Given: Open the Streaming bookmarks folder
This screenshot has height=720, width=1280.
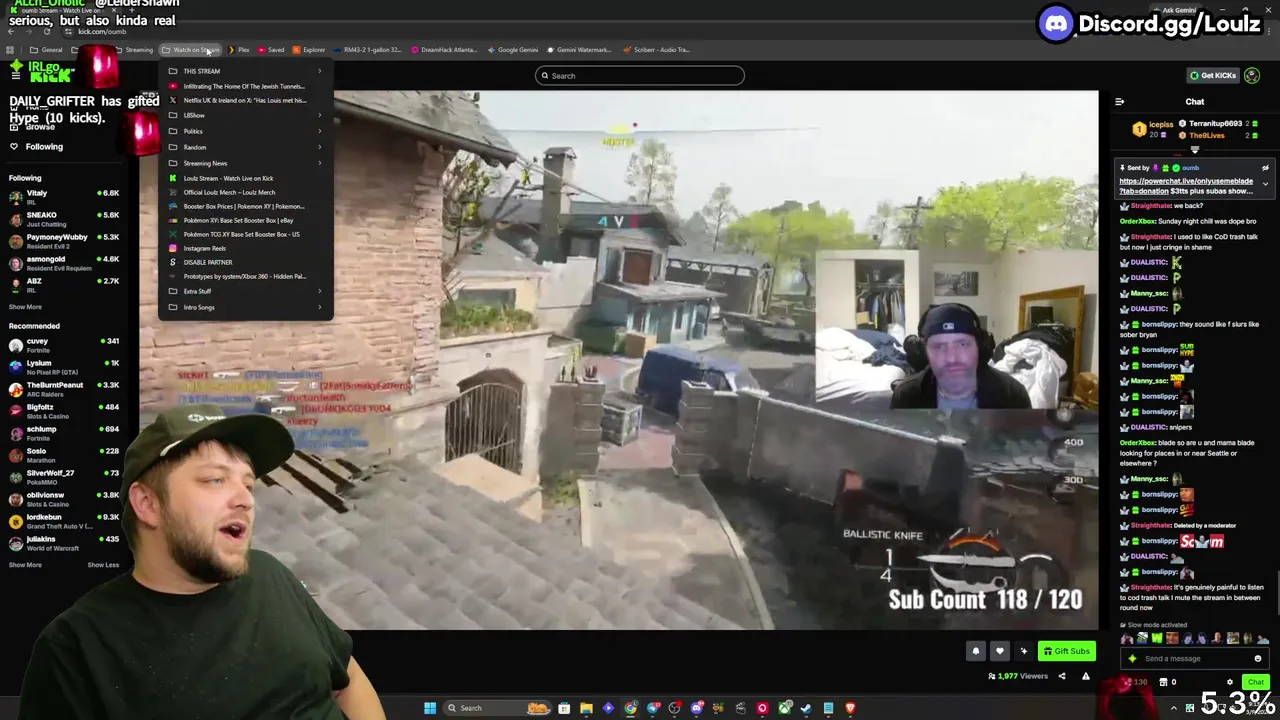Looking at the screenshot, I should click(x=134, y=49).
